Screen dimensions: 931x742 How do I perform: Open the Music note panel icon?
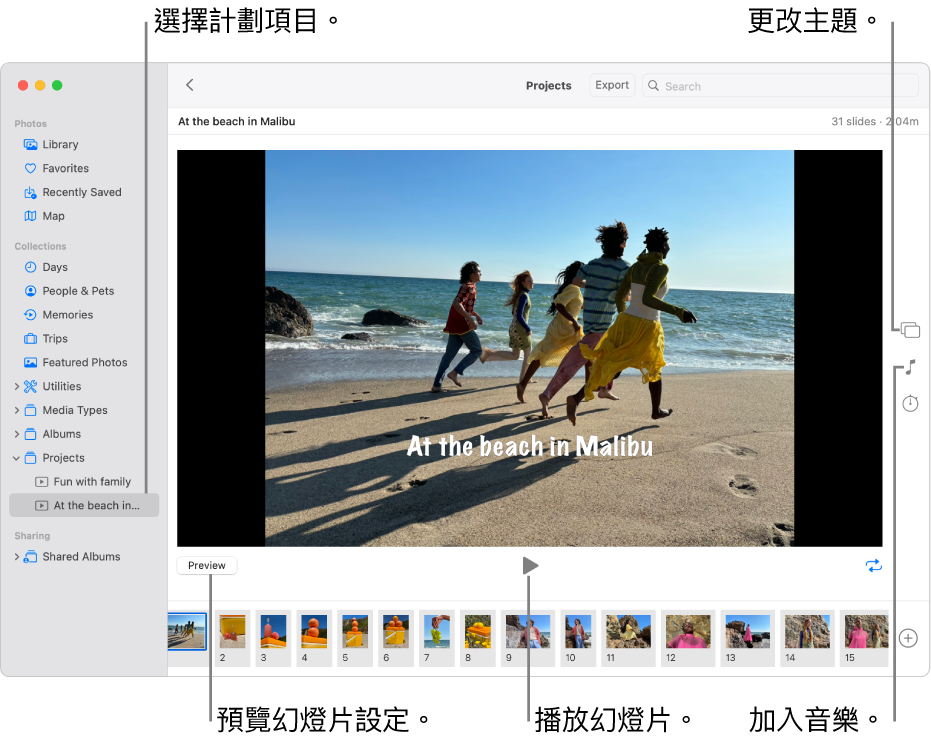(x=910, y=367)
